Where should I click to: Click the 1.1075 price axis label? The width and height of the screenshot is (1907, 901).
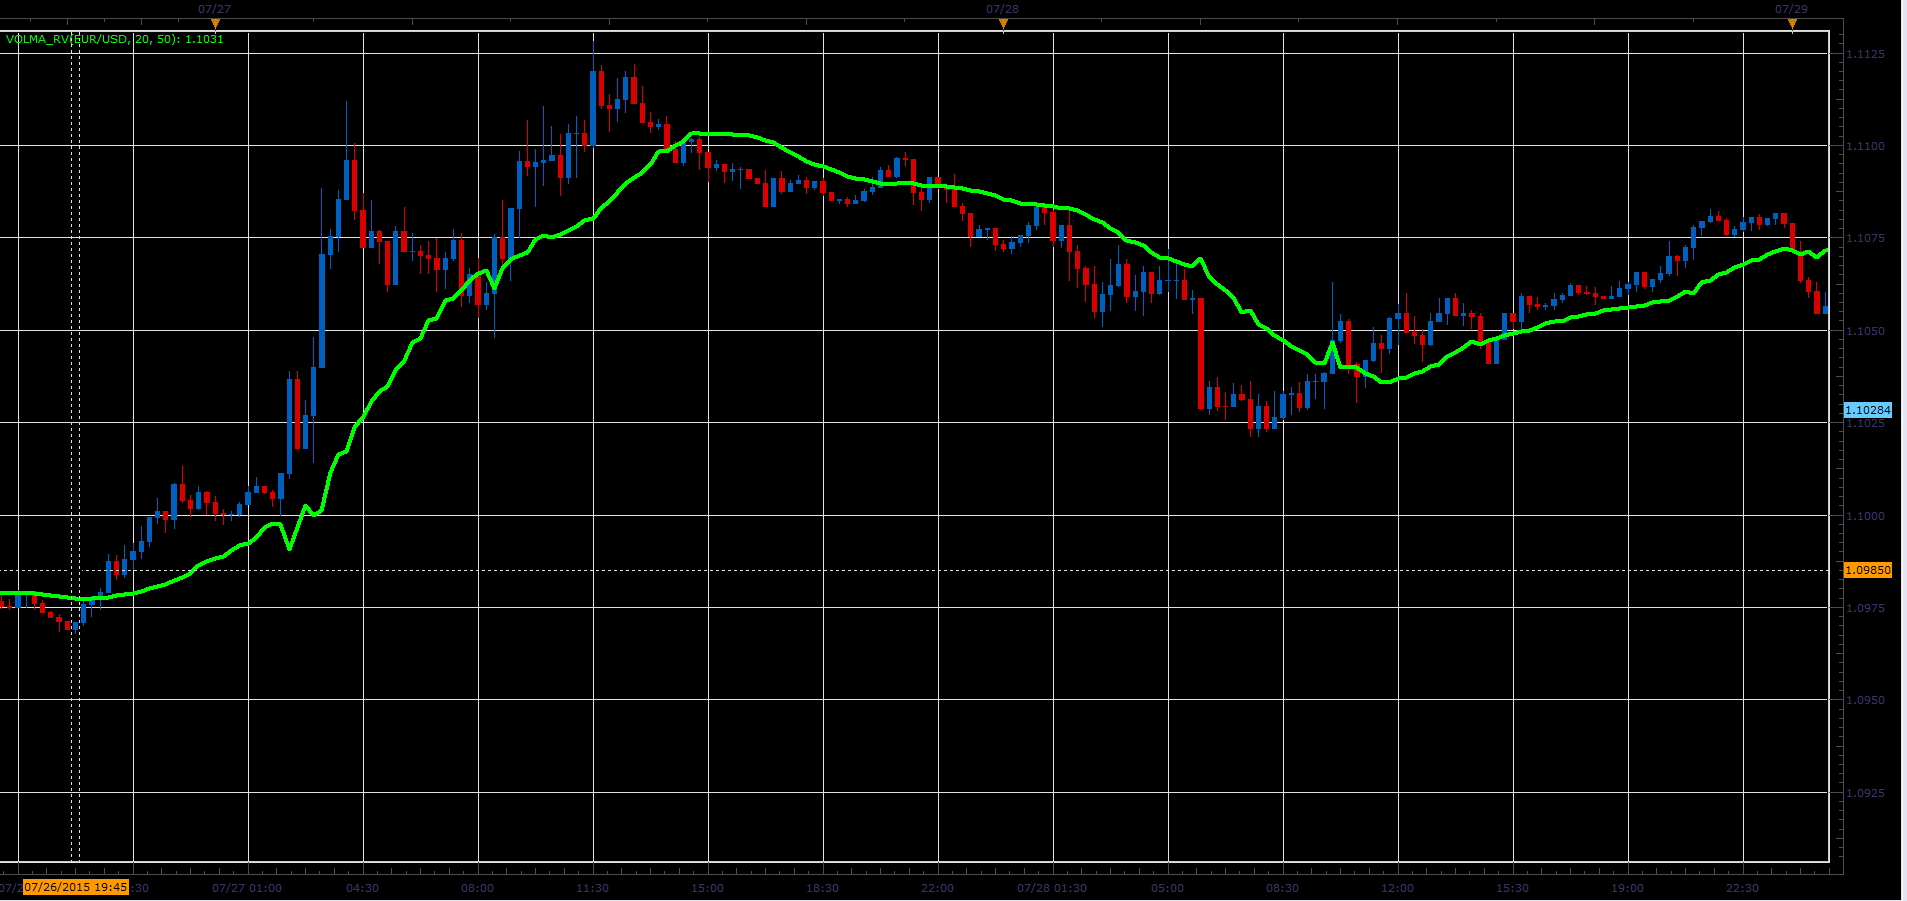1865,238
